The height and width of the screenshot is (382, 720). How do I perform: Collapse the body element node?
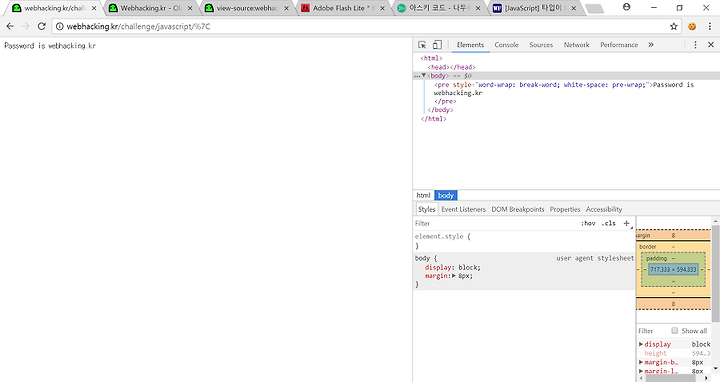click(424, 75)
